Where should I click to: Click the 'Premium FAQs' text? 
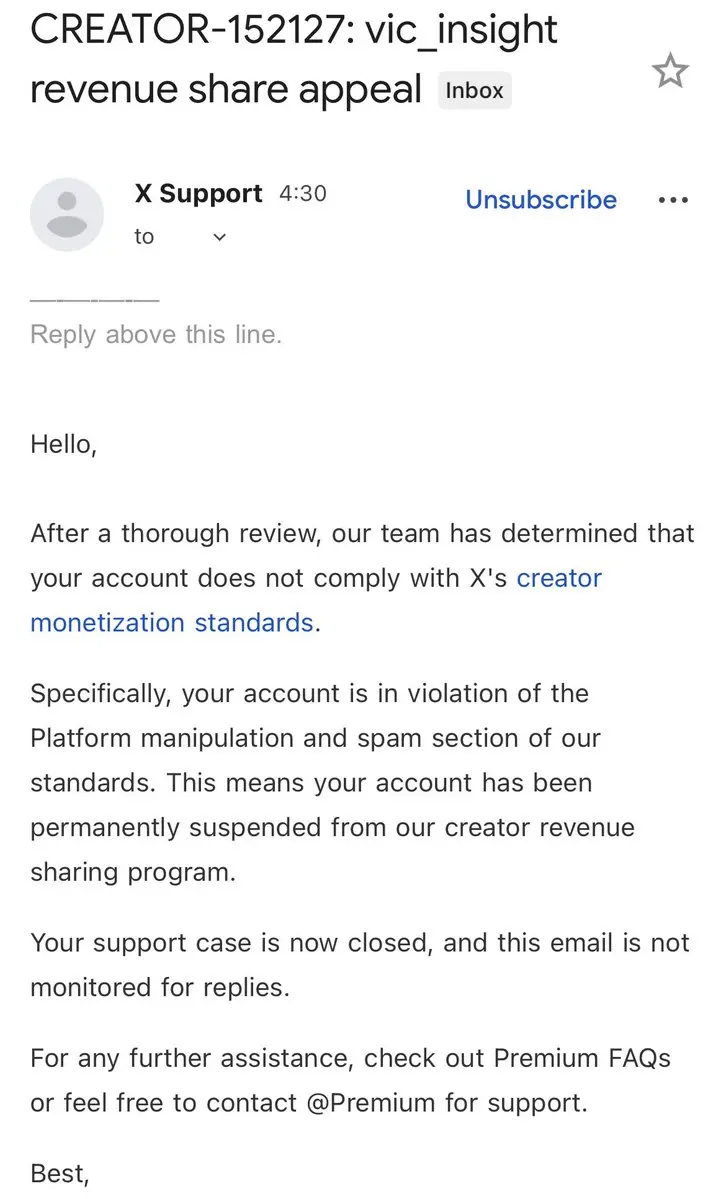(582, 1058)
